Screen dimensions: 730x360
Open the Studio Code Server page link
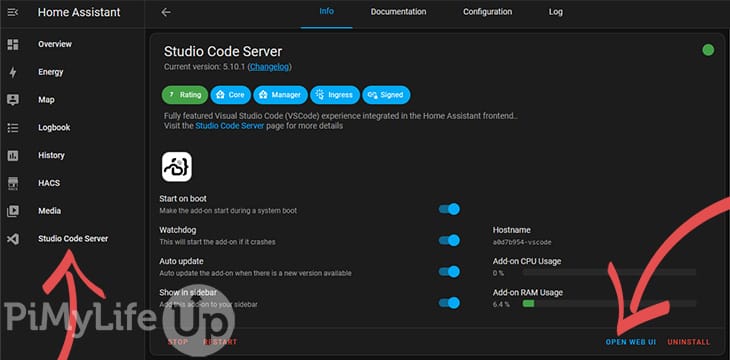pos(230,126)
